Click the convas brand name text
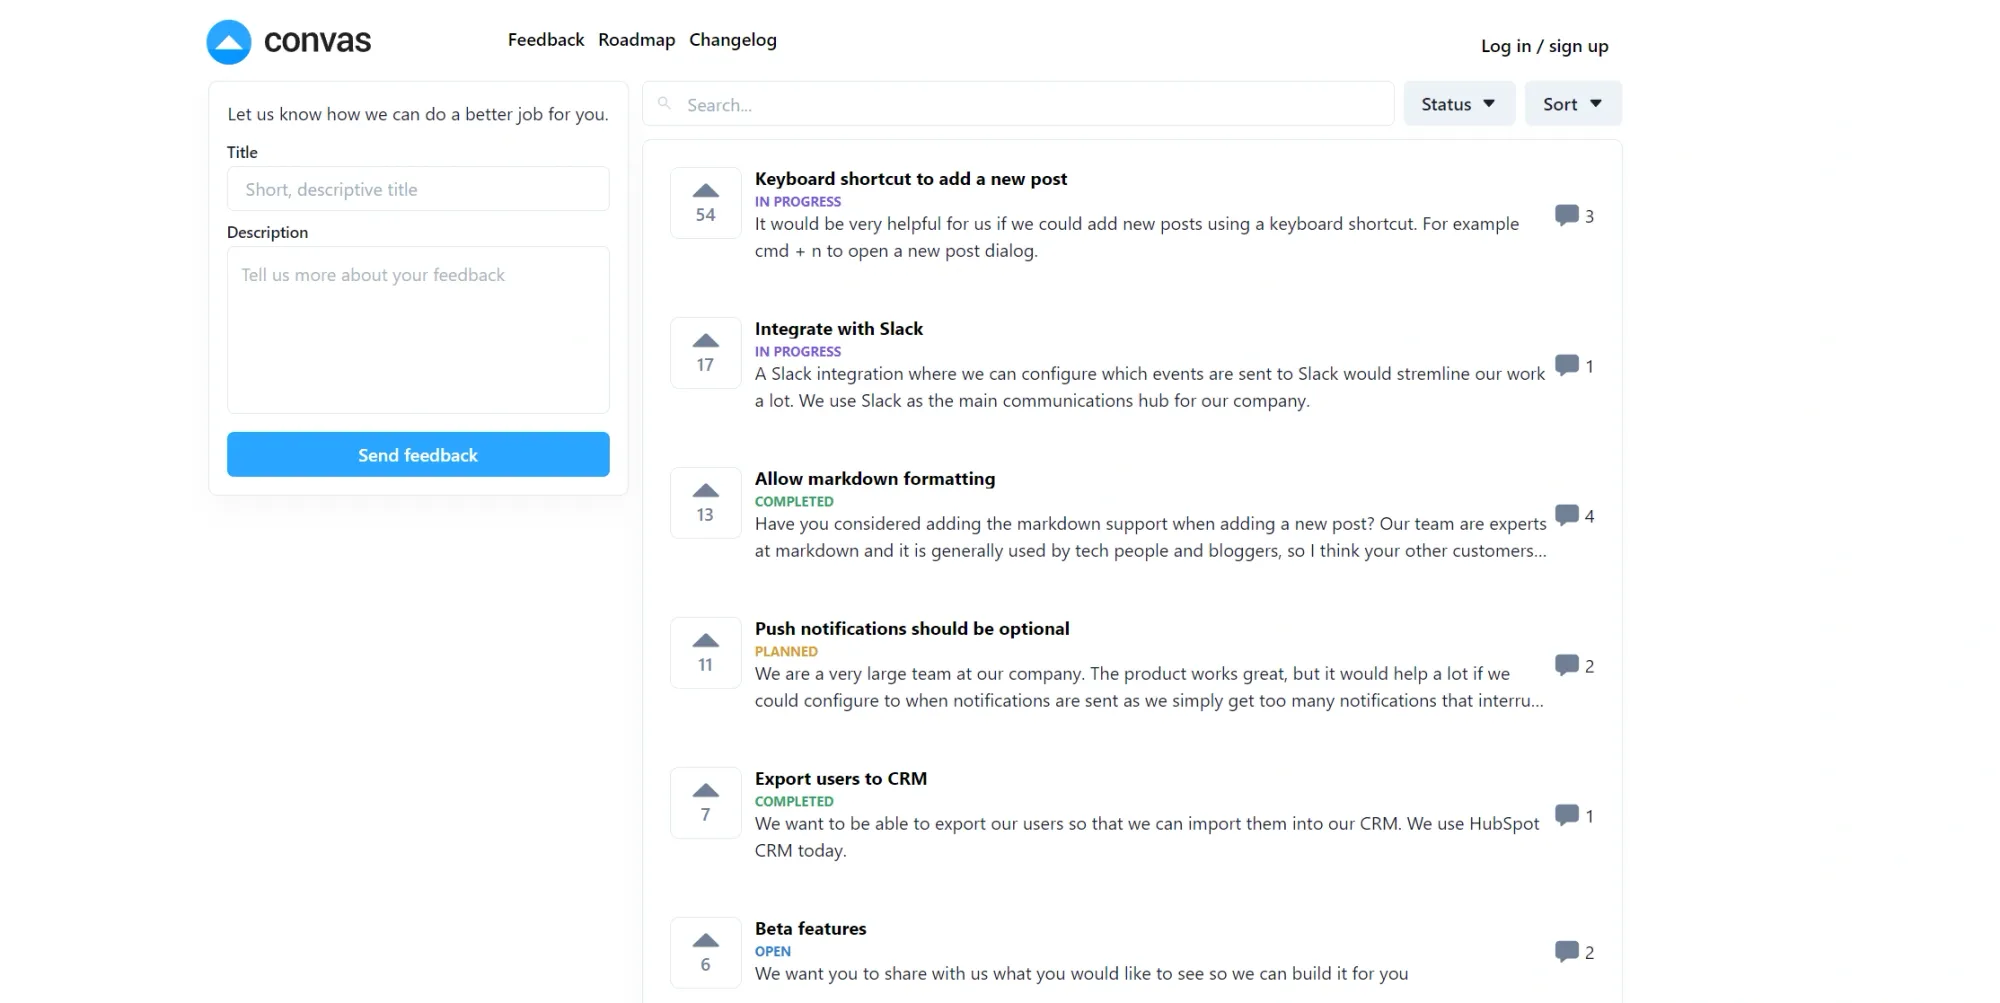 pos(317,41)
